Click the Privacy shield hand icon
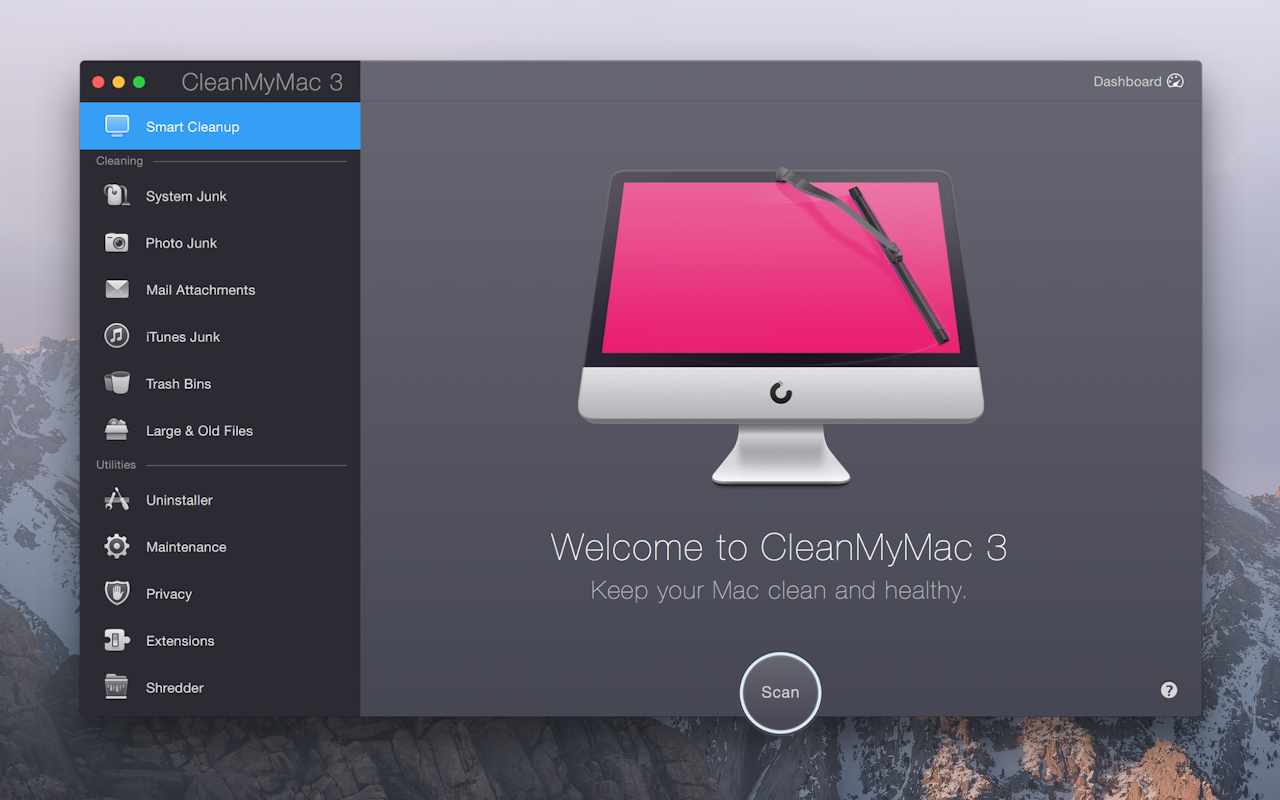This screenshot has width=1280, height=800. point(117,594)
